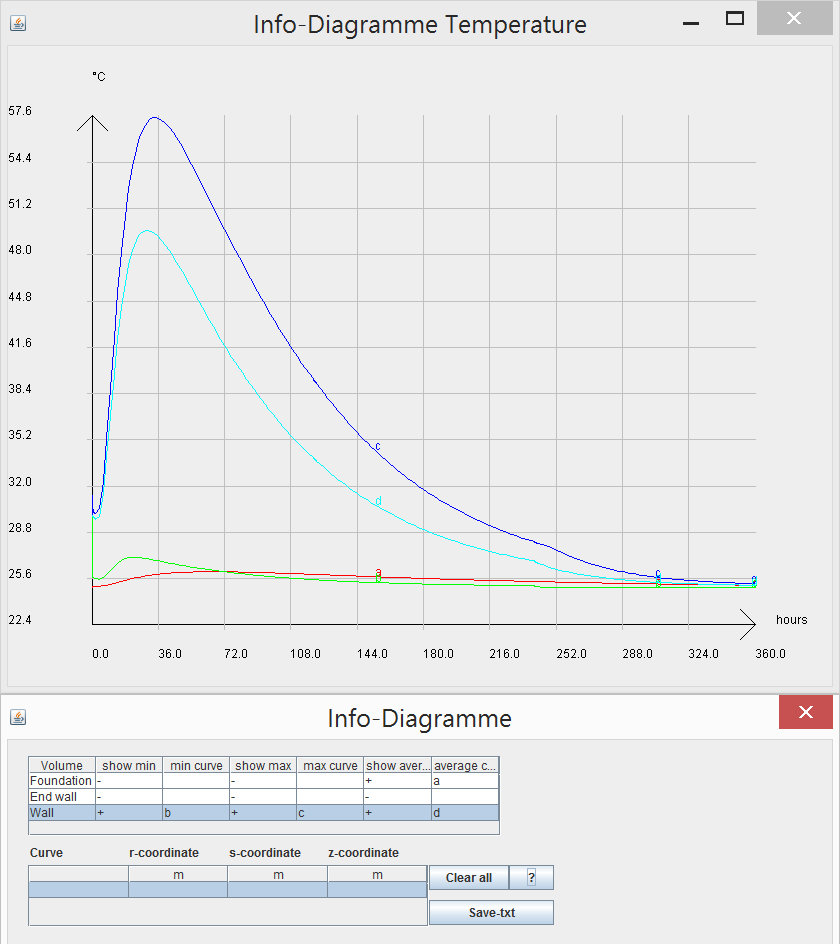The image size is (840, 944).
Task: Click the Save-txt button
Action: tap(491, 913)
